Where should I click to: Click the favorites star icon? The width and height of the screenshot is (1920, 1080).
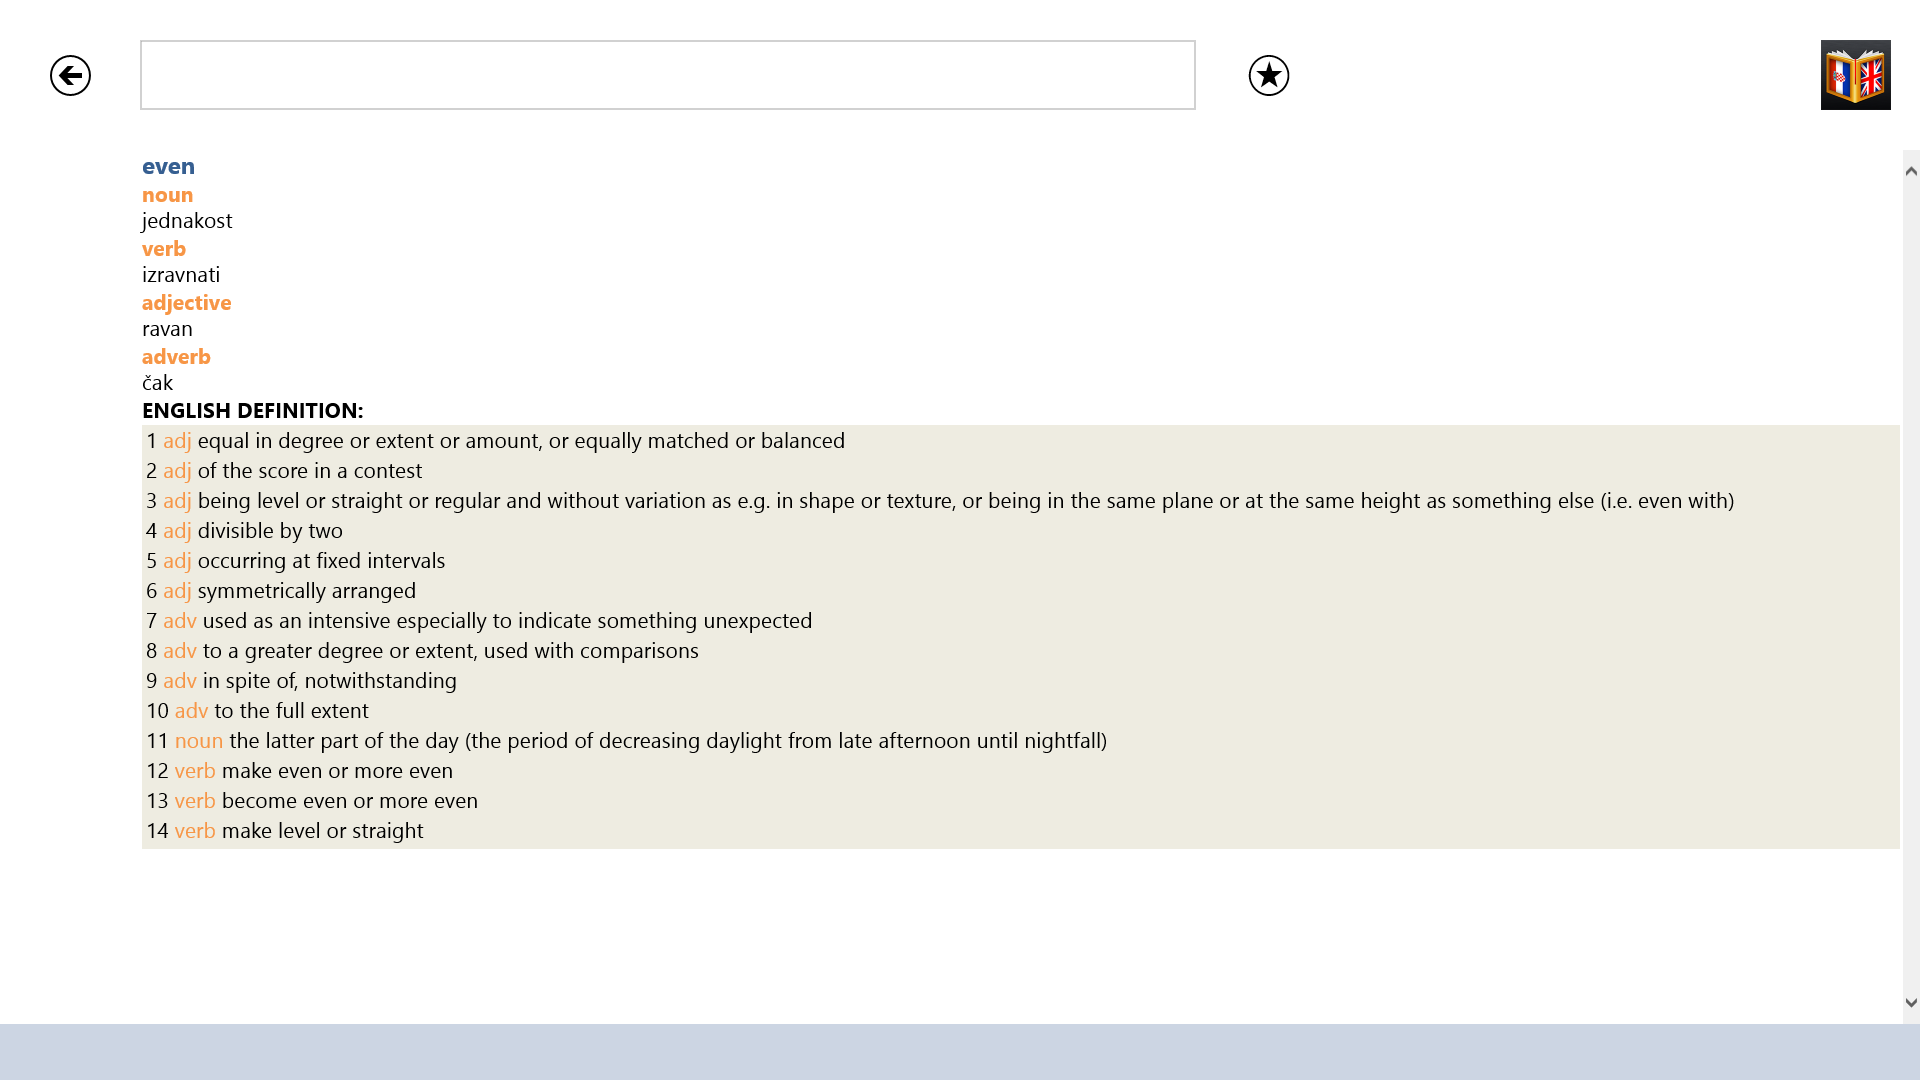[x=1268, y=75]
